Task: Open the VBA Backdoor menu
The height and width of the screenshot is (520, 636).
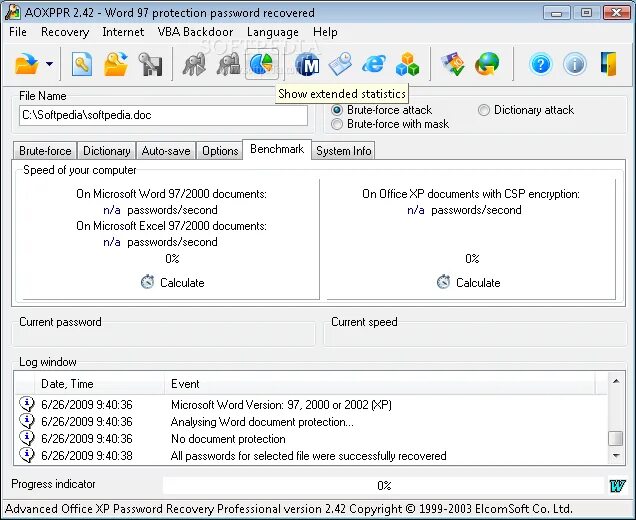Action: 195,32
